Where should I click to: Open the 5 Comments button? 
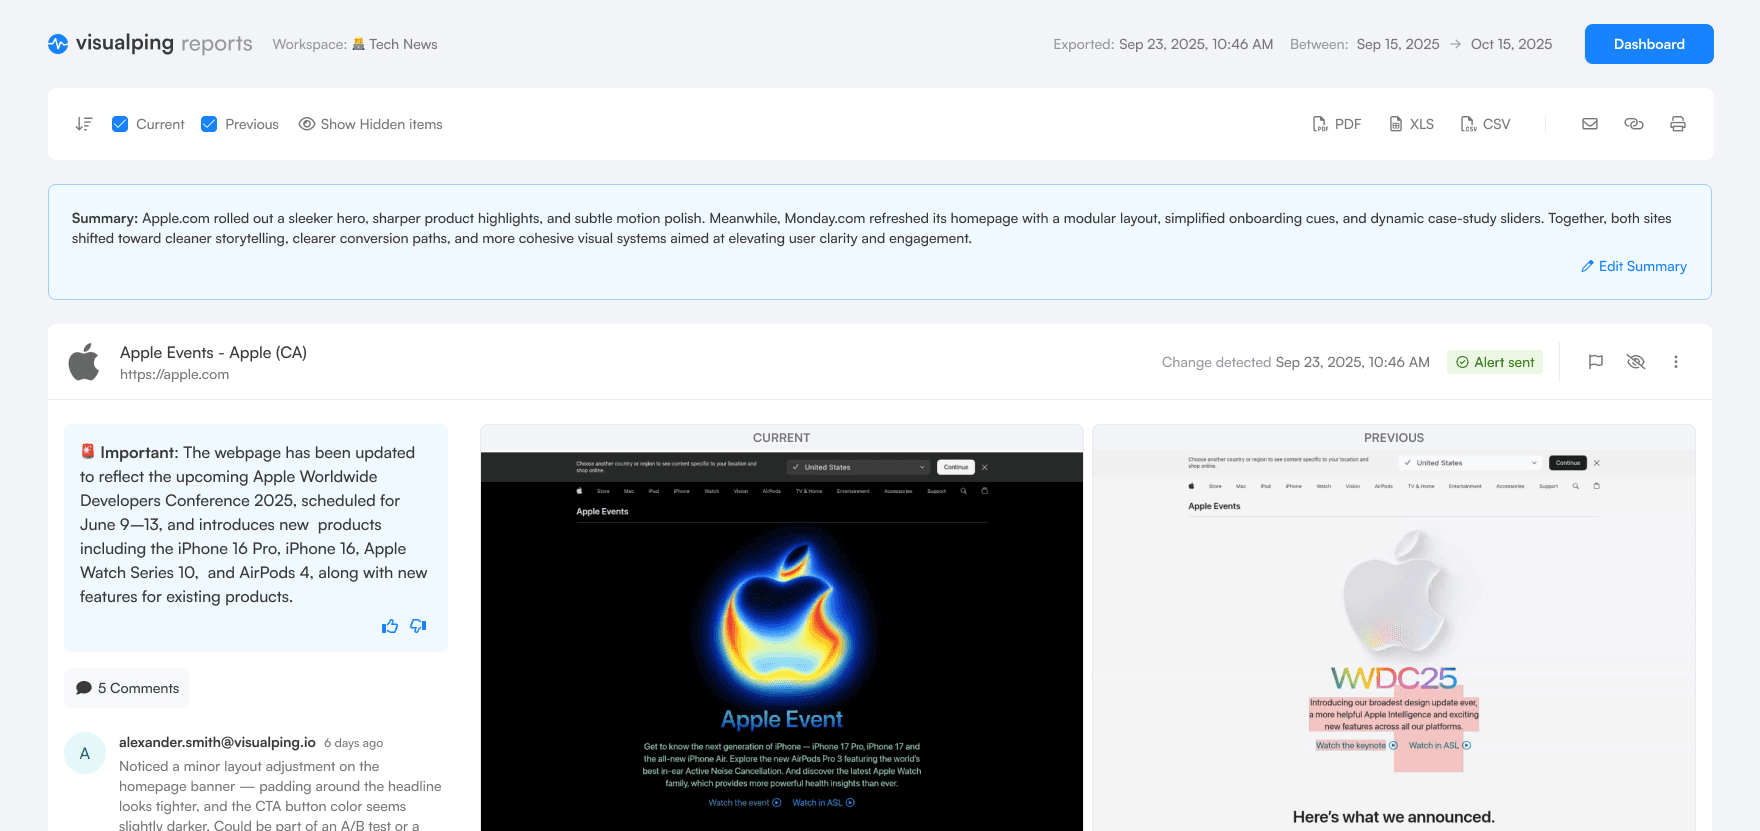click(x=127, y=688)
